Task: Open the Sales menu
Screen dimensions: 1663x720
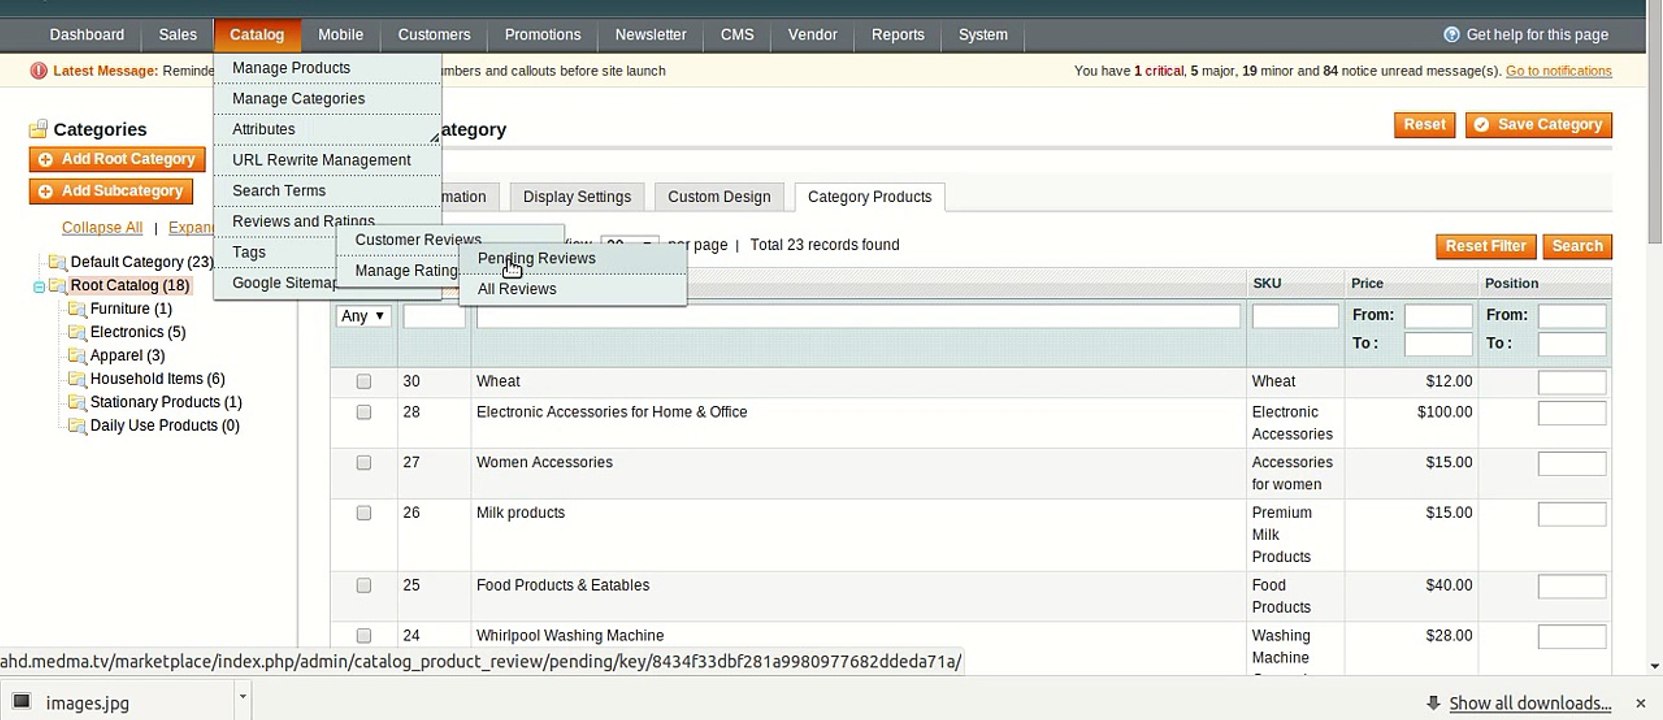Action: [x=178, y=35]
